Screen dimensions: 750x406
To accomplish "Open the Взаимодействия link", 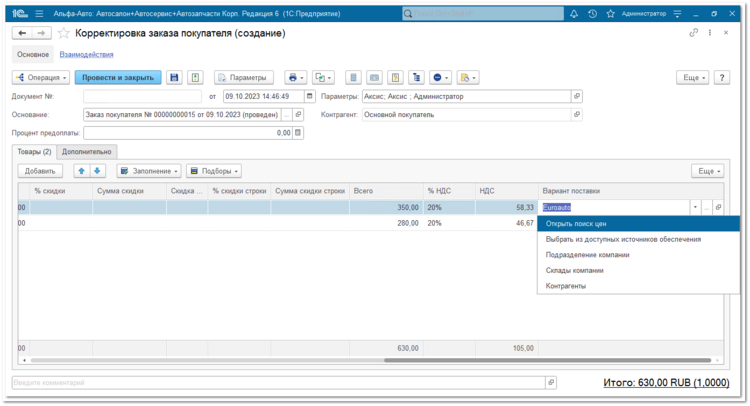I will coord(87,55).
